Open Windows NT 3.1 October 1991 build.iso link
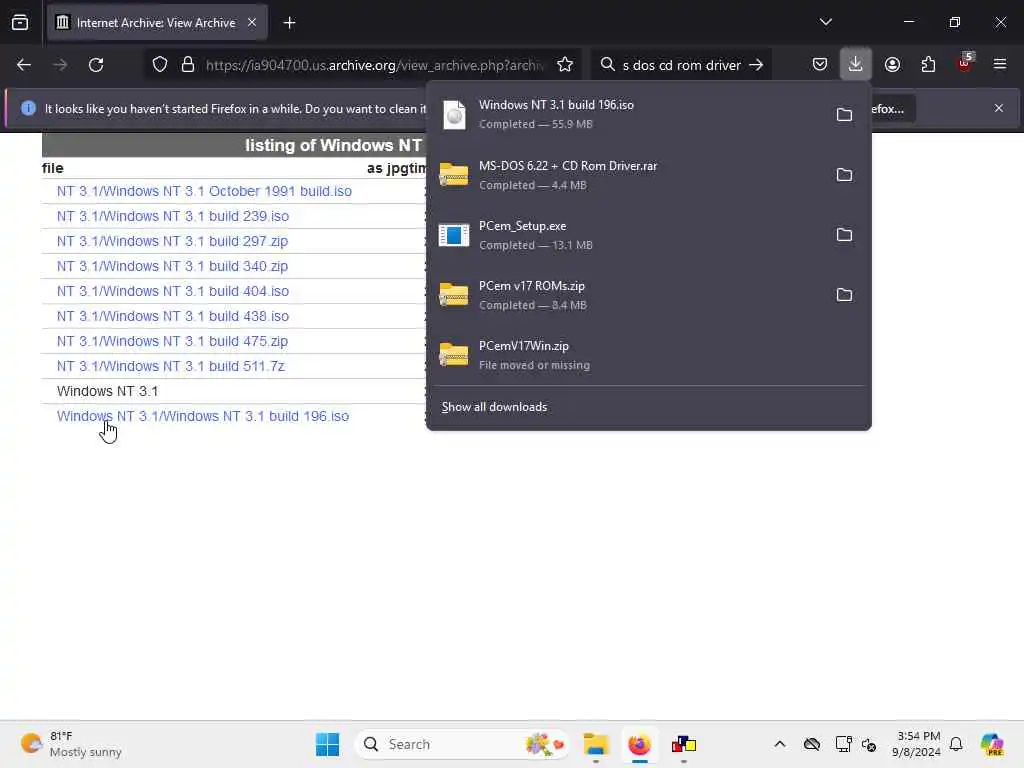Screen dimensions: 1024x768 (204, 191)
